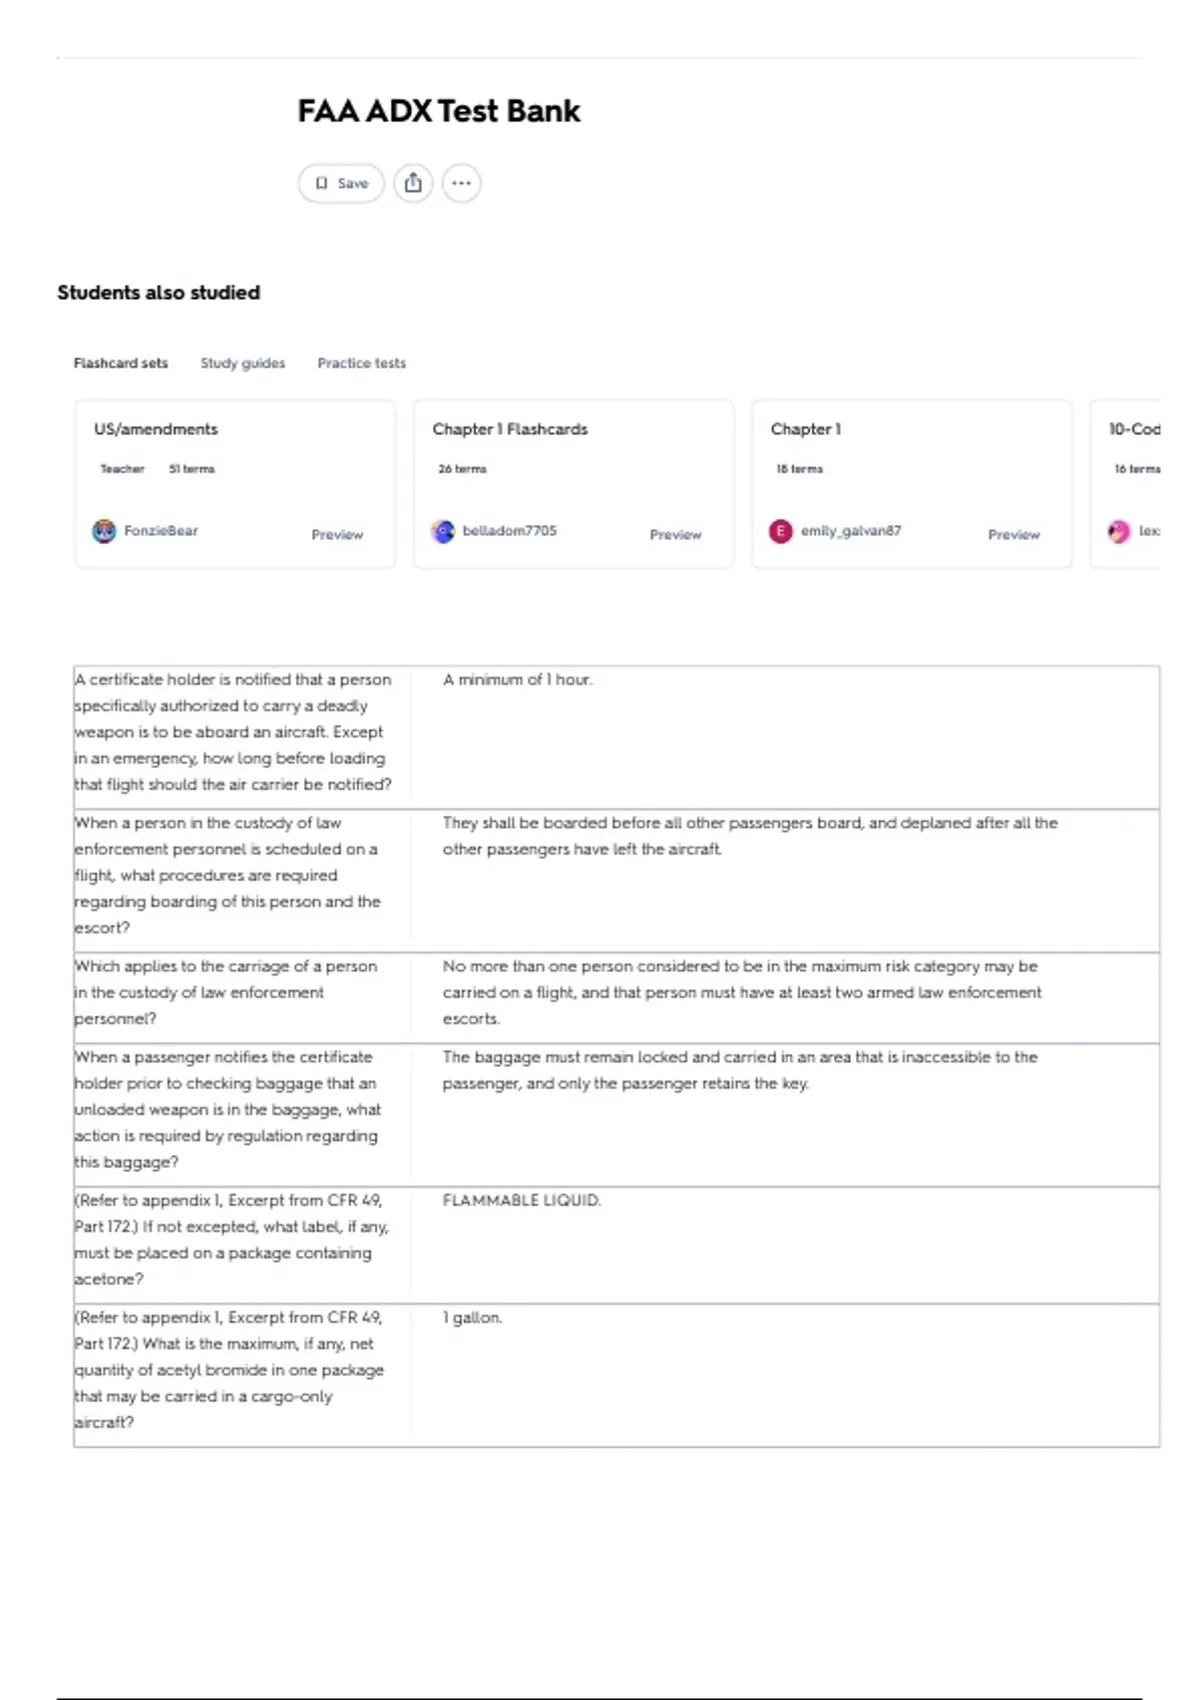Click belladom7705's avatar icon

[x=443, y=531]
